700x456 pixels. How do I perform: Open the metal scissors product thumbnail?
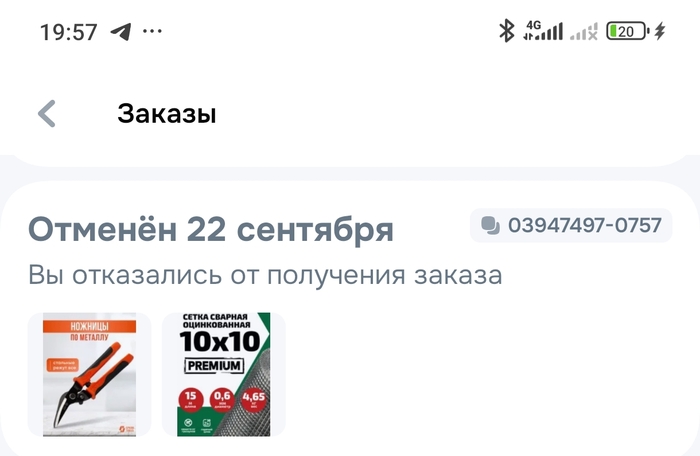89,374
